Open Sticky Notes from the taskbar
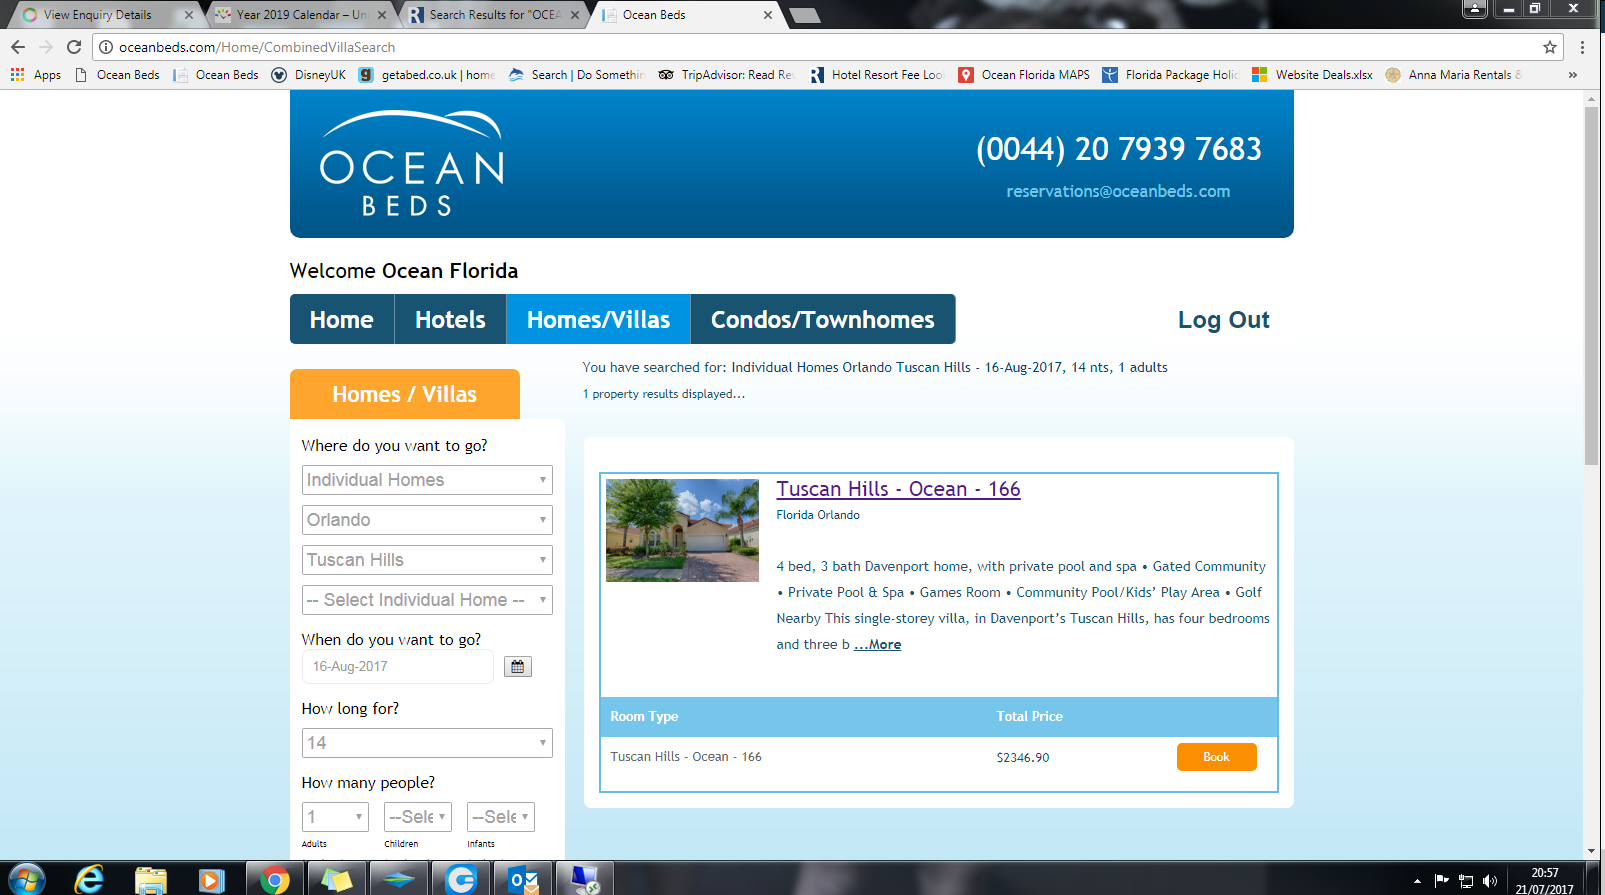Image resolution: width=1605 pixels, height=895 pixels. click(x=336, y=879)
